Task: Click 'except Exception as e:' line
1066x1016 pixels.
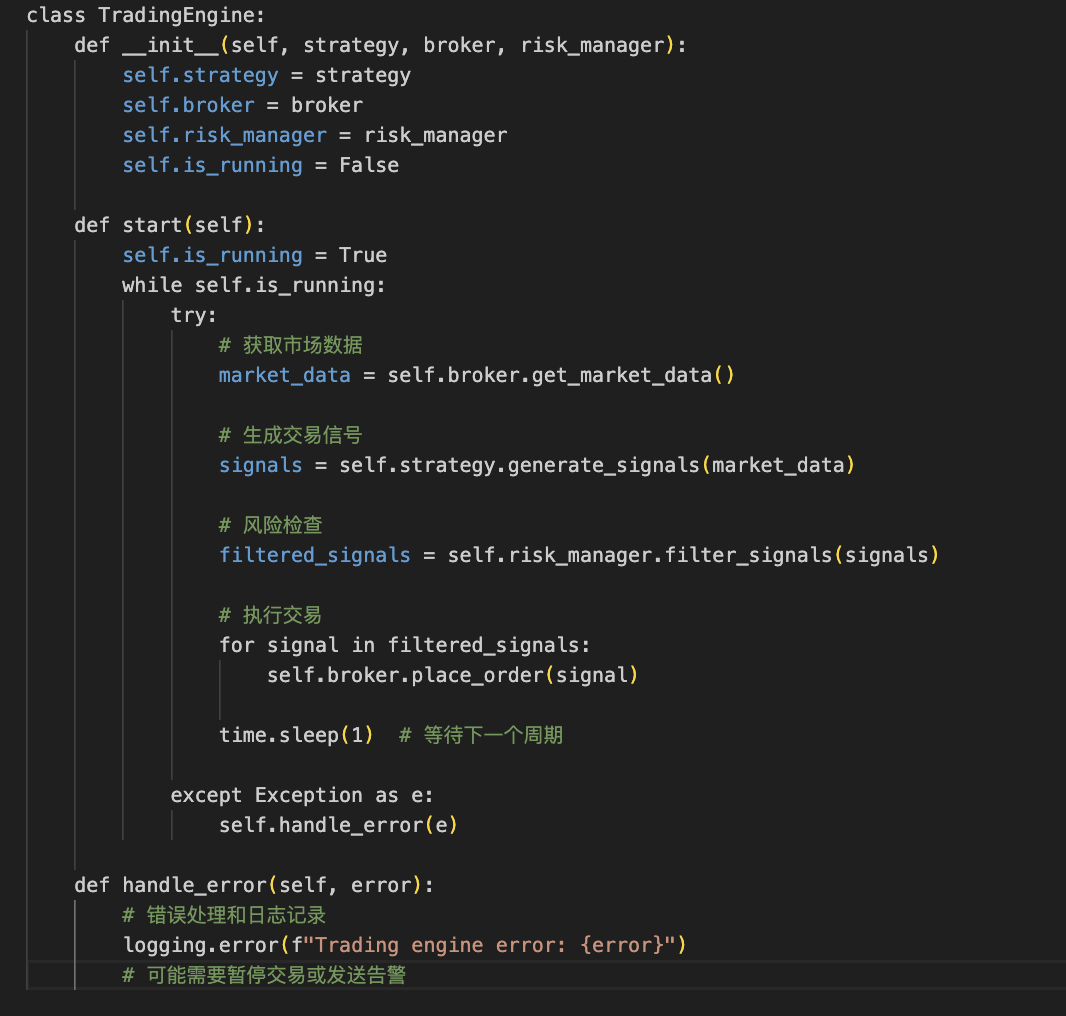Action: (302, 795)
